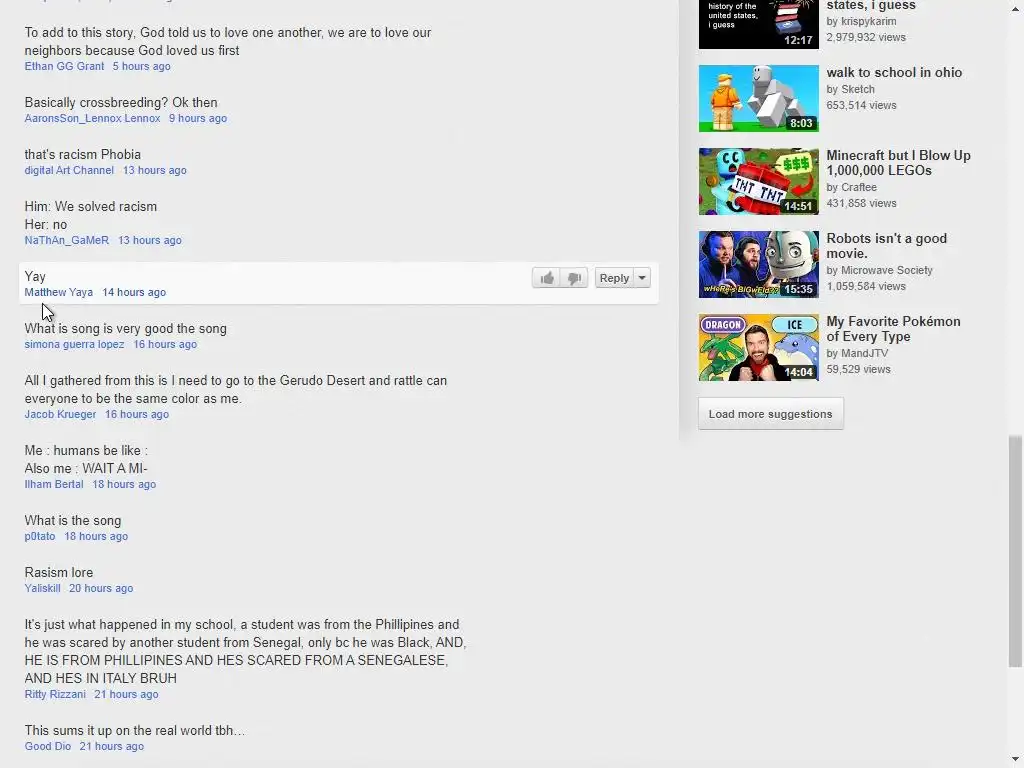Open 'history of the united states' thumbnail
The width and height of the screenshot is (1024, 768).
[758, 24]
